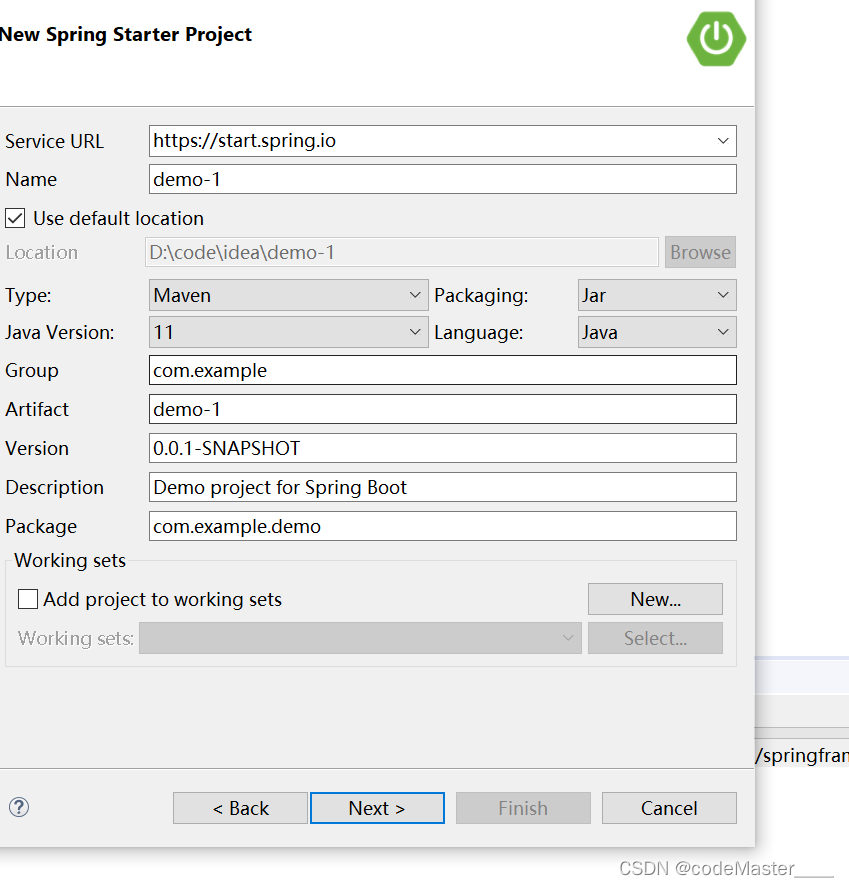Click the /springfran text in background window

802,756
